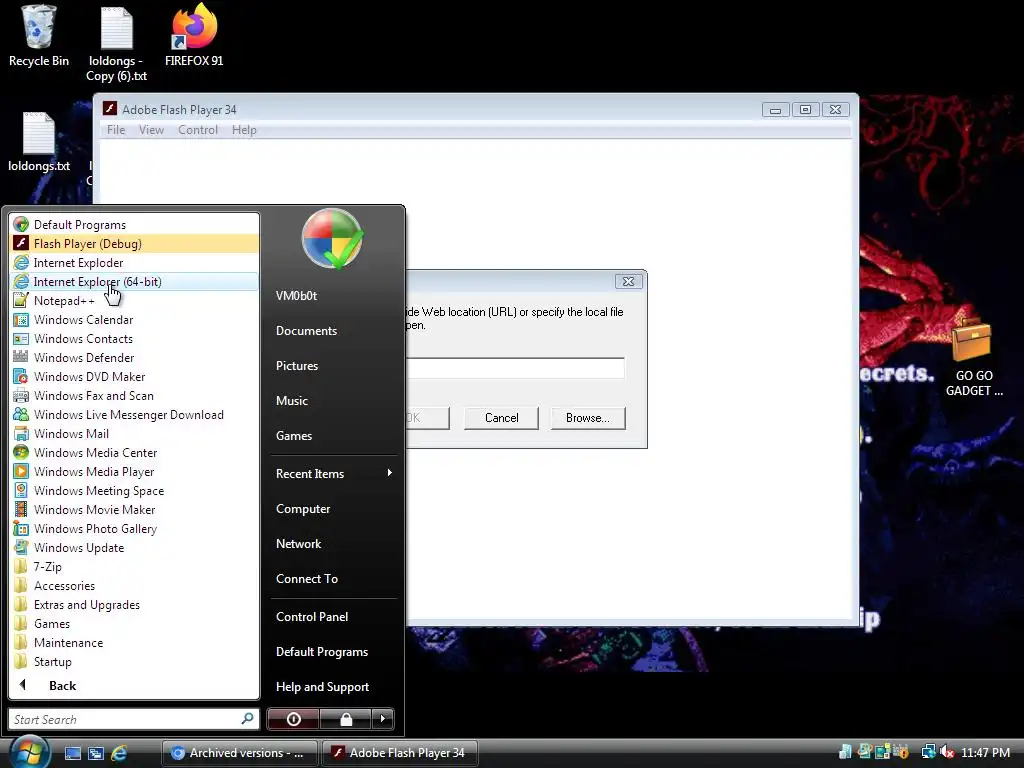The image size is (1024, 768).
Task: Open Internet Exploder program entry
Action: pyautogui.click(x=135, y=263)
